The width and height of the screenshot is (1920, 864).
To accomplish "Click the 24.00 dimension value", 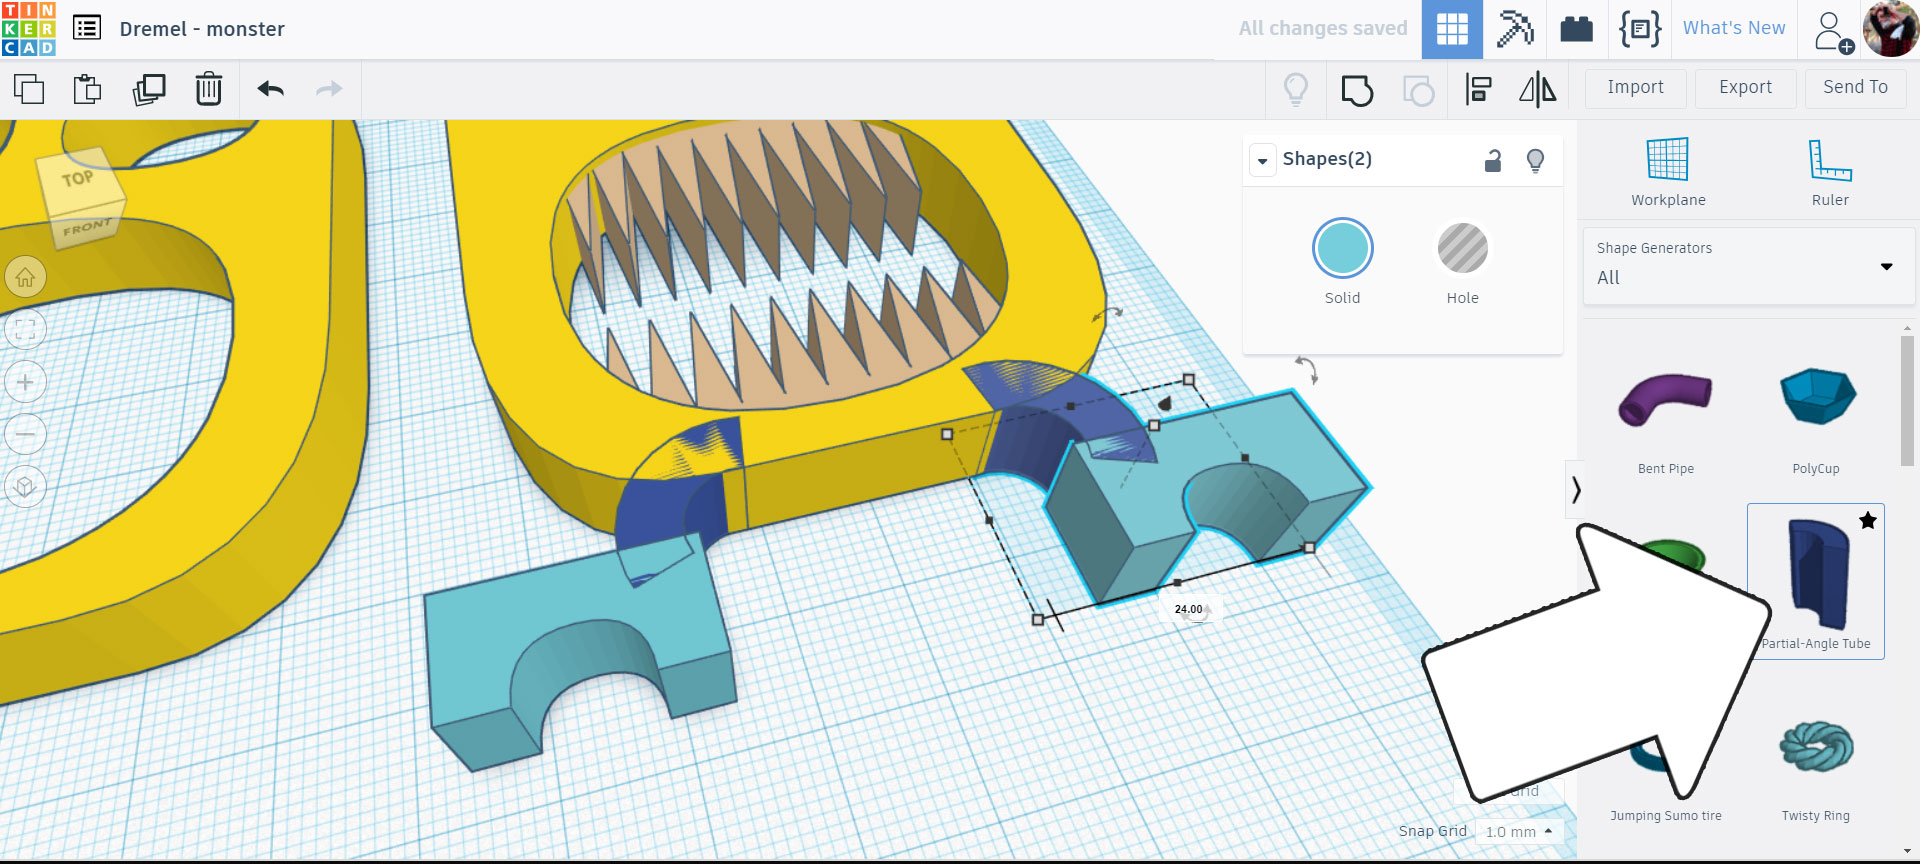I will (x=1189, y=609).
